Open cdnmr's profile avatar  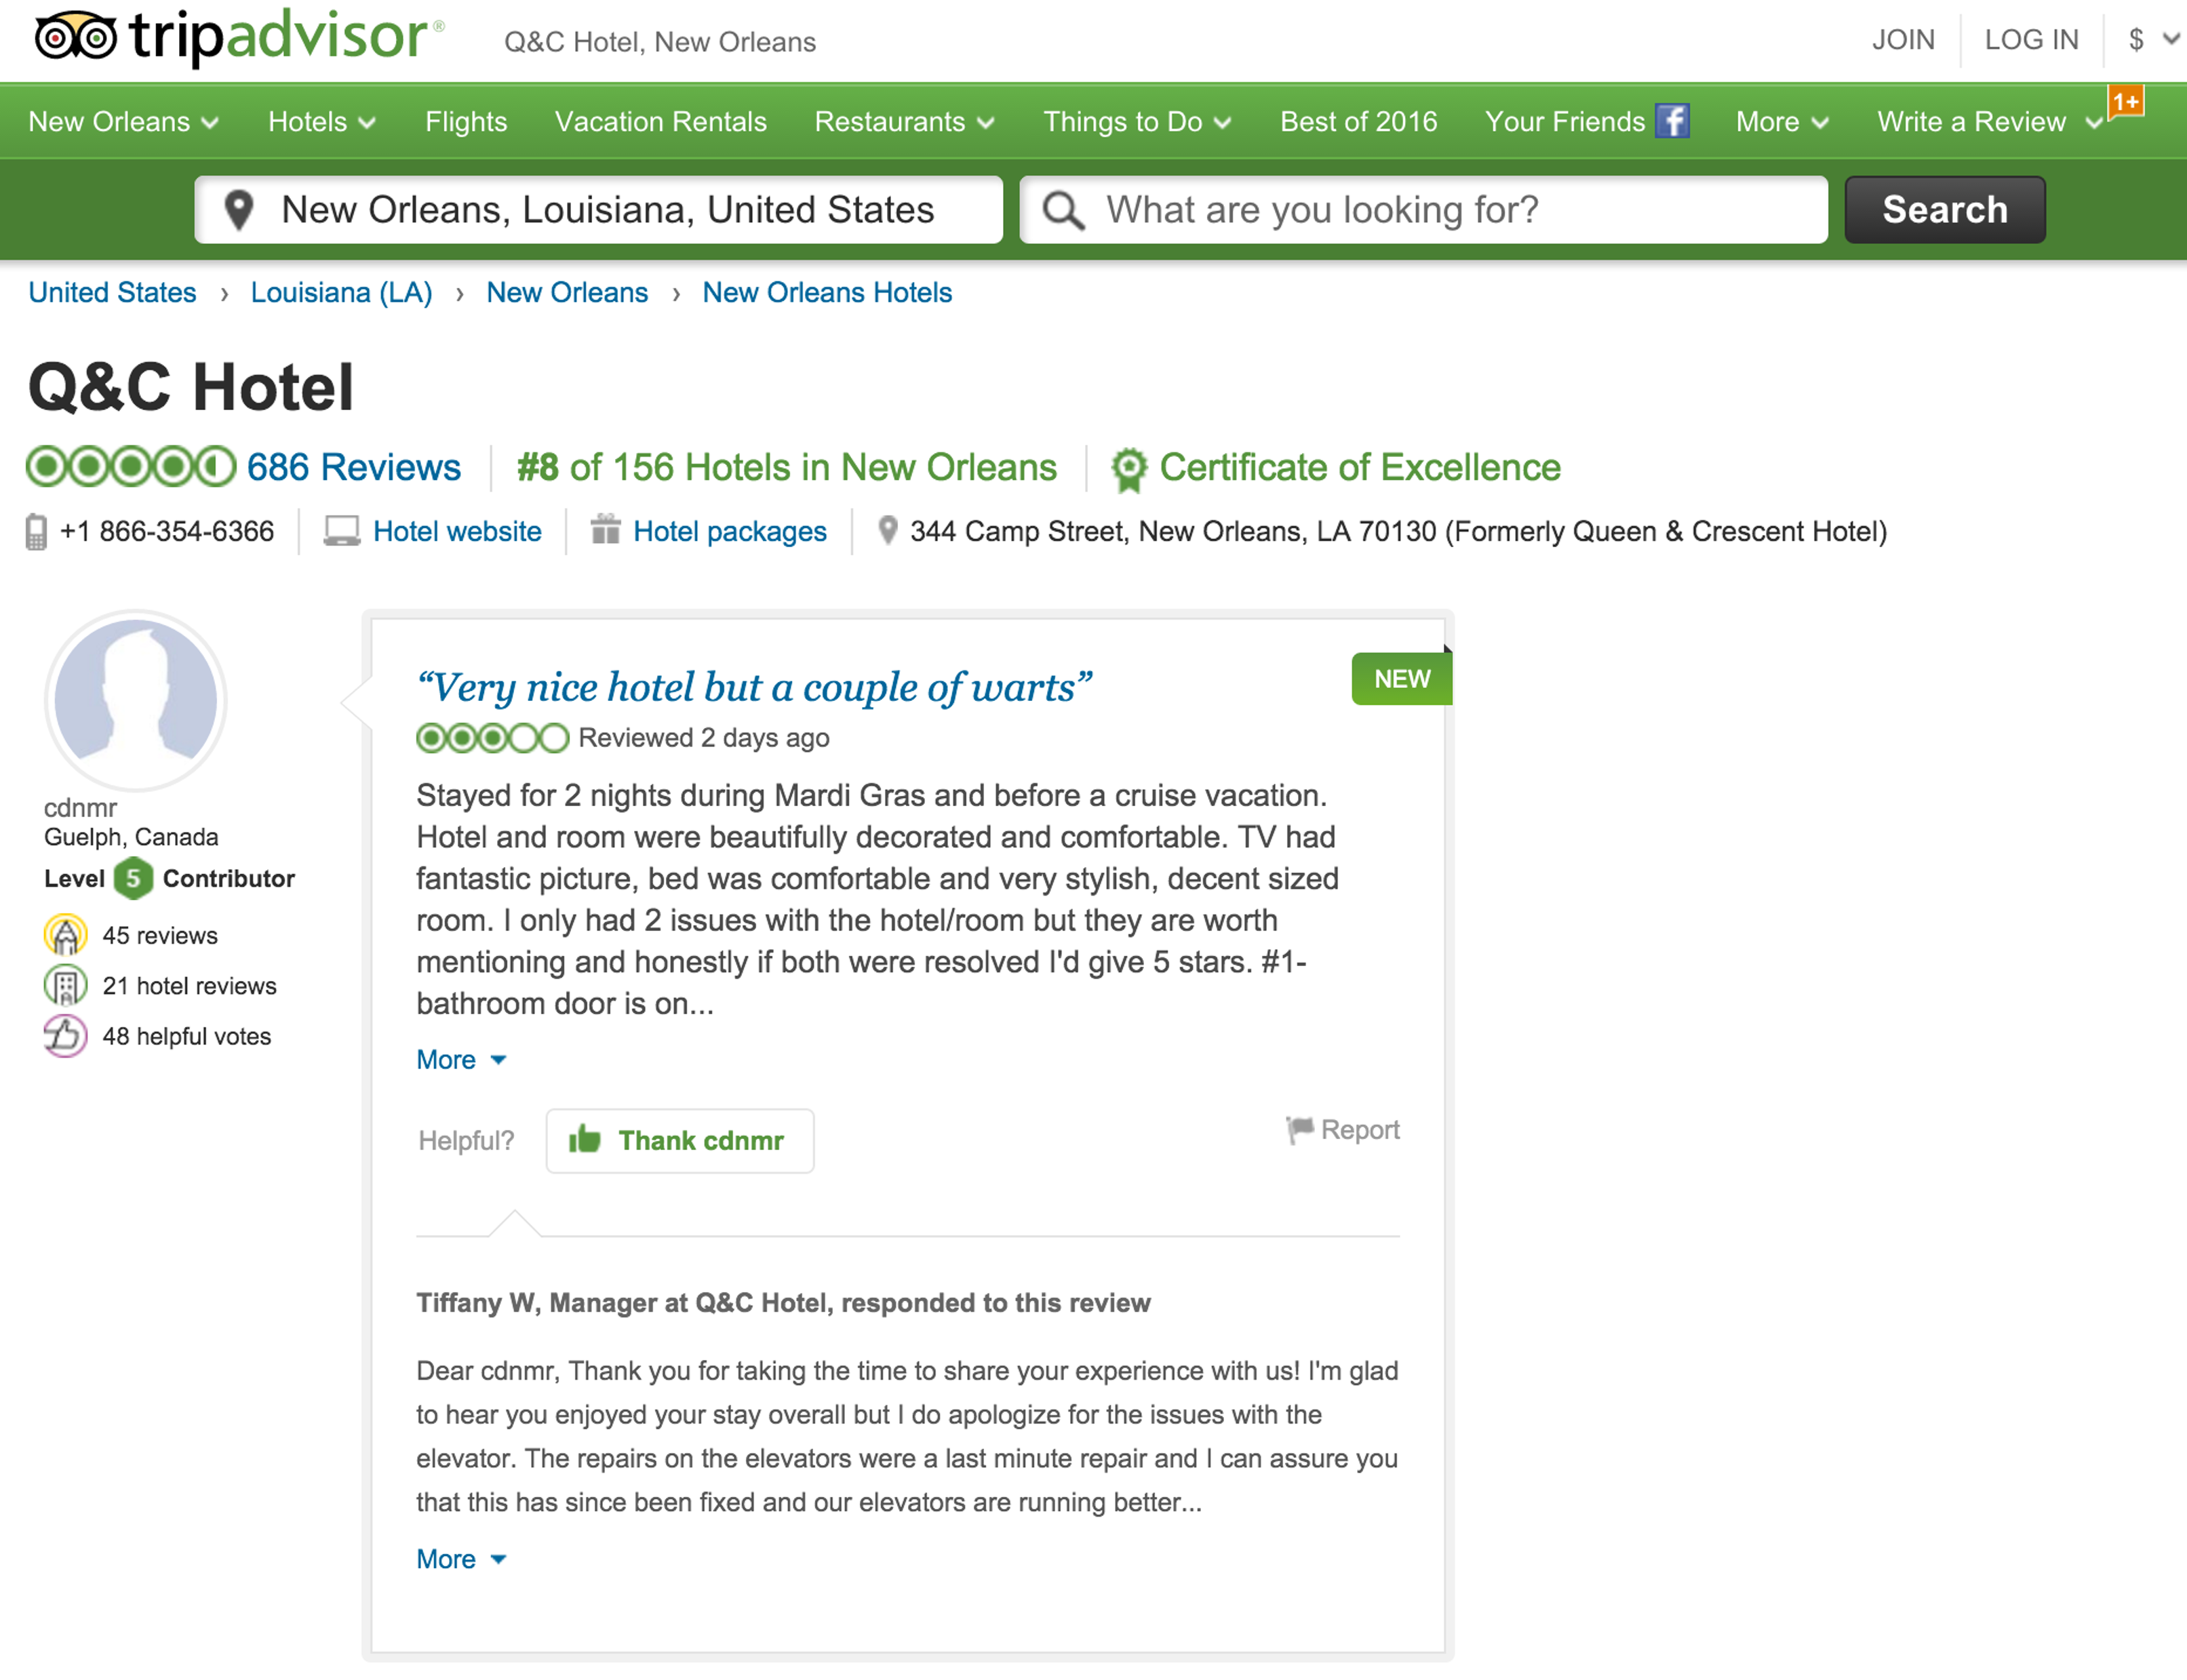pos(136,700)
